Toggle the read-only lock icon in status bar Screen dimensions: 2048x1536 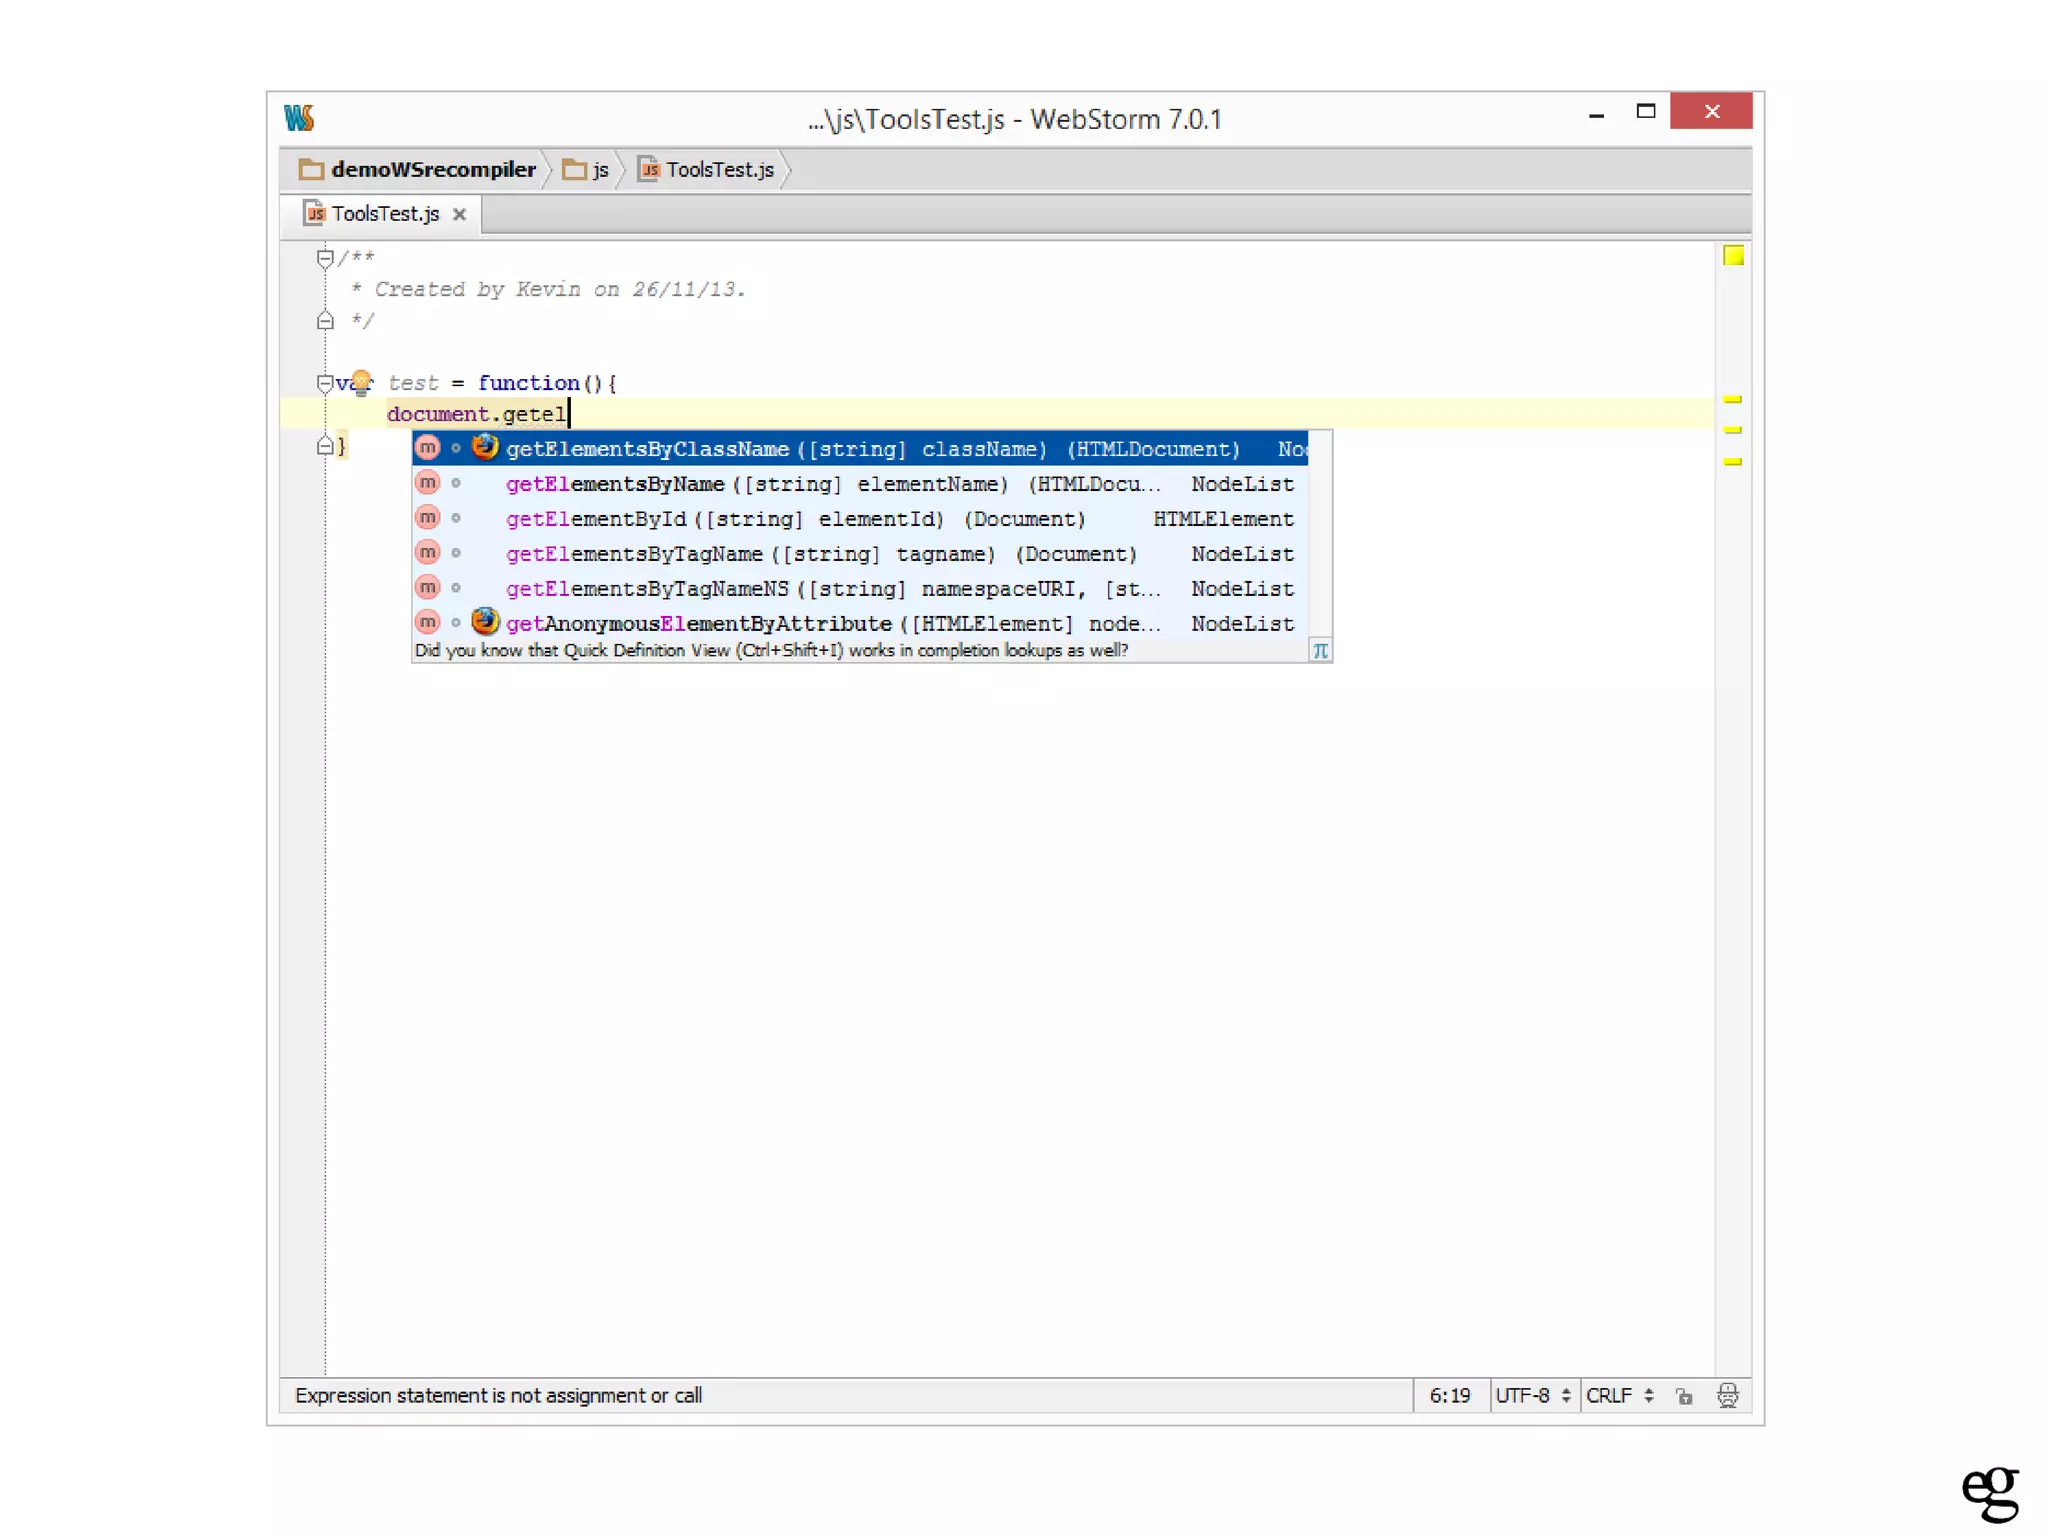coord(1684,1396)
